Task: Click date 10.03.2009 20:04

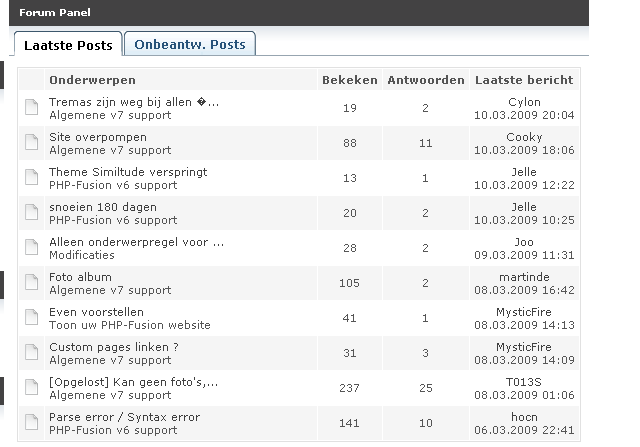Action: [524, 115]
